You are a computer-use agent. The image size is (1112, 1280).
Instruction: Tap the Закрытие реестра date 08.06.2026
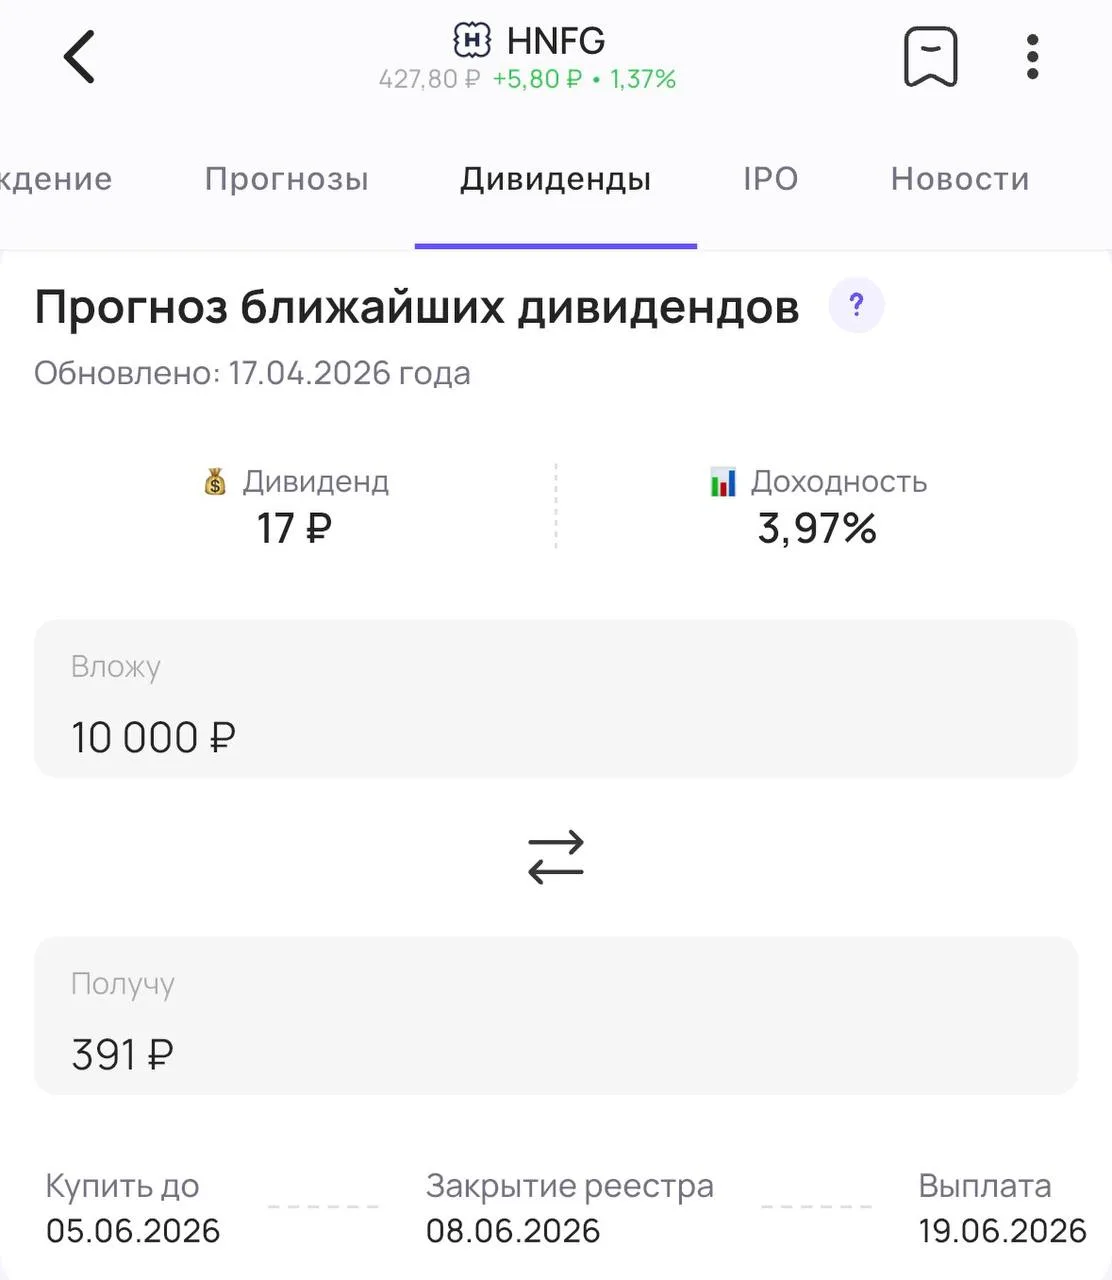click(513, 1231)
